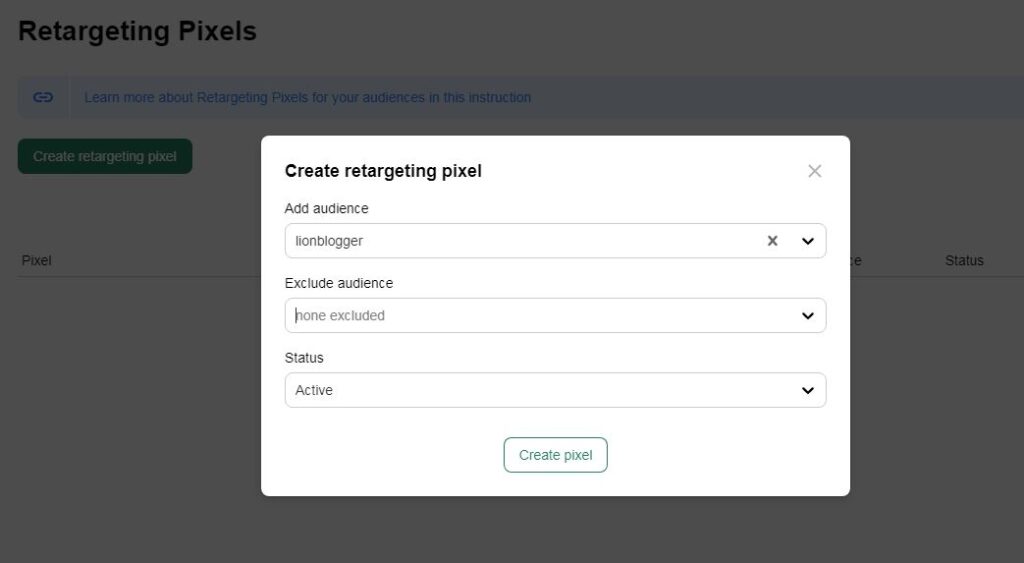Open the Exclude audience dropdown chevron

(808, 316)
